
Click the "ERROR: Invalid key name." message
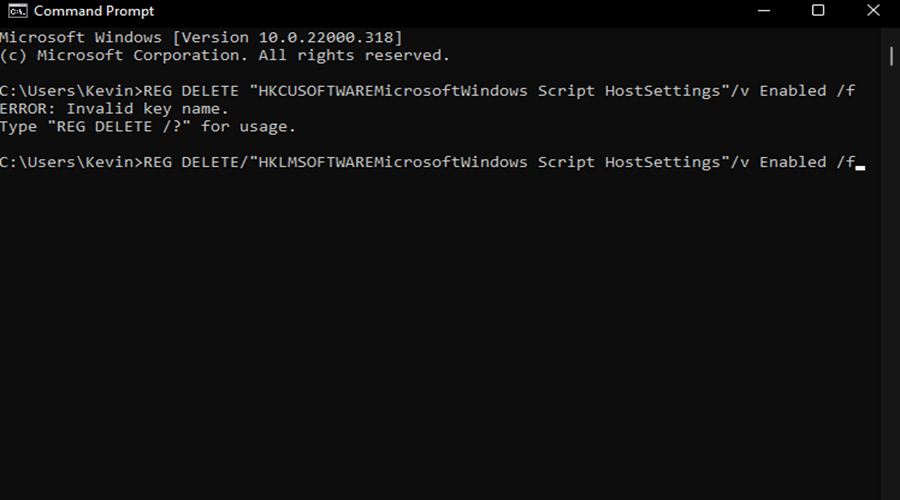[114, 108]
